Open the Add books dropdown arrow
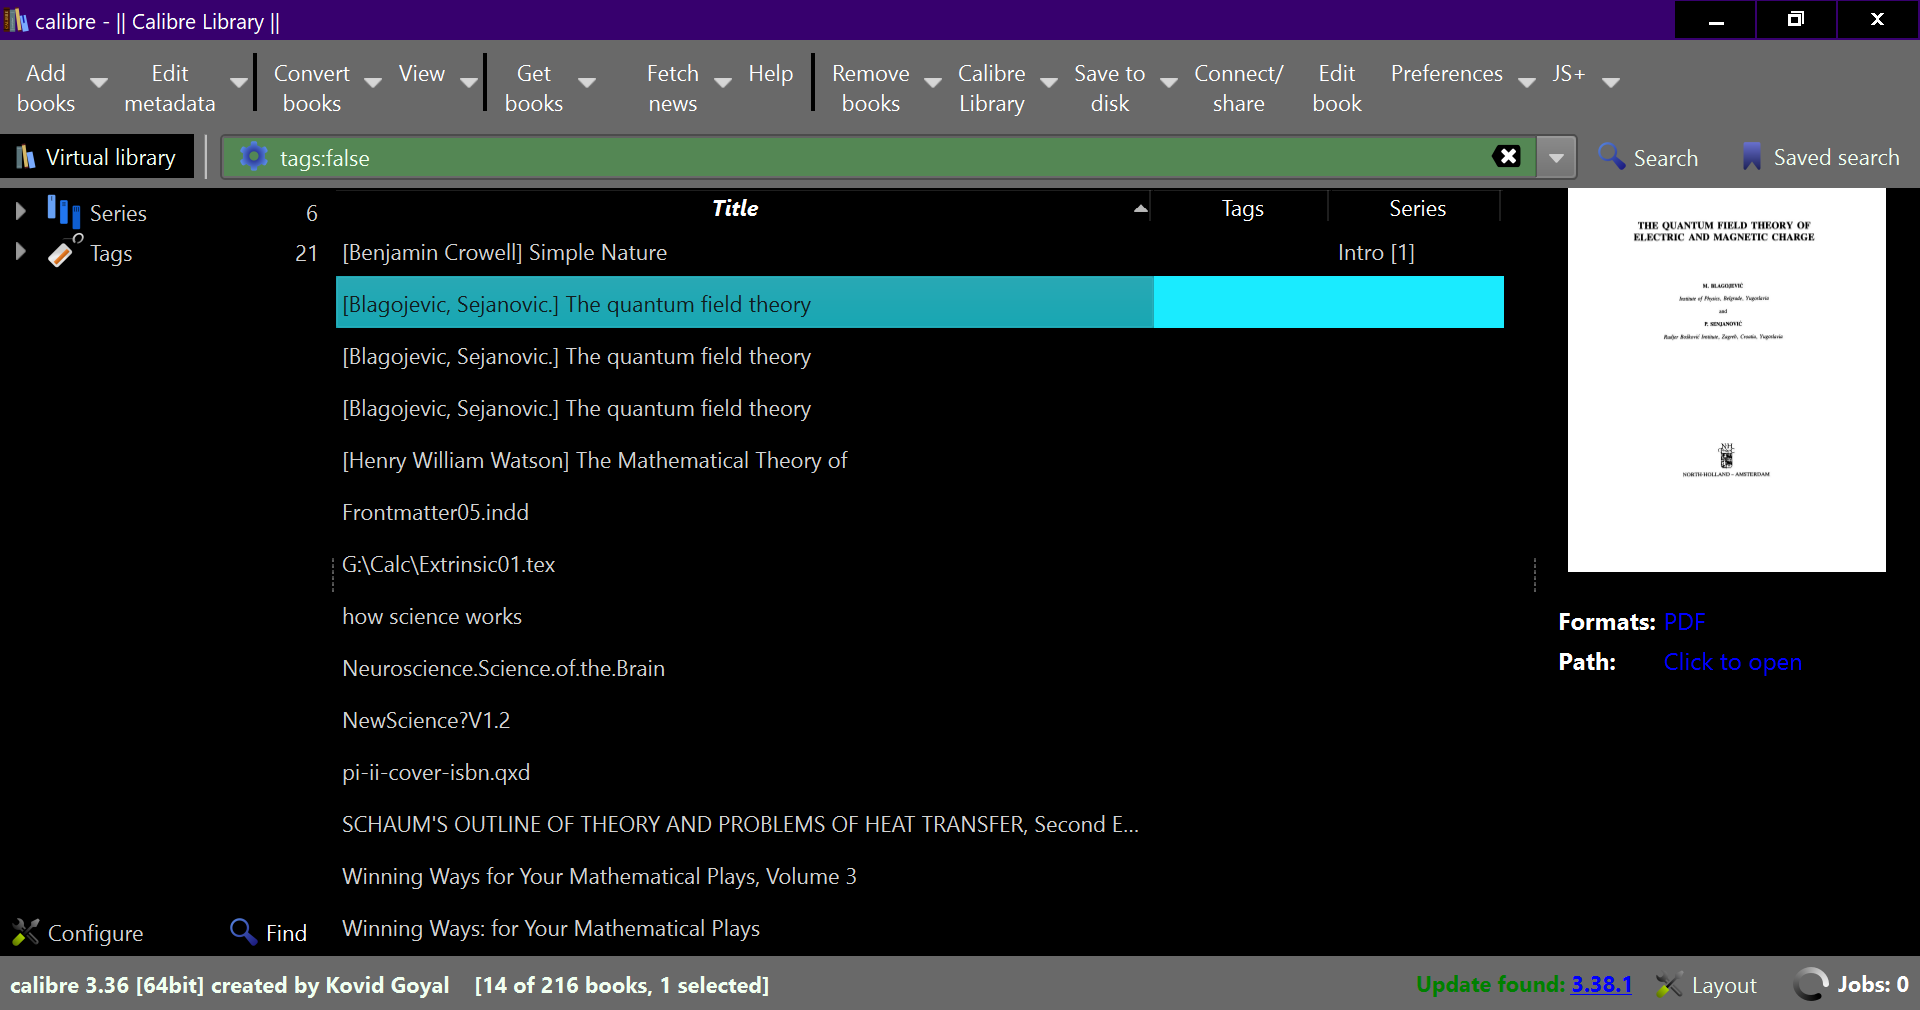1920x1010 pixels. coord(99,83)
